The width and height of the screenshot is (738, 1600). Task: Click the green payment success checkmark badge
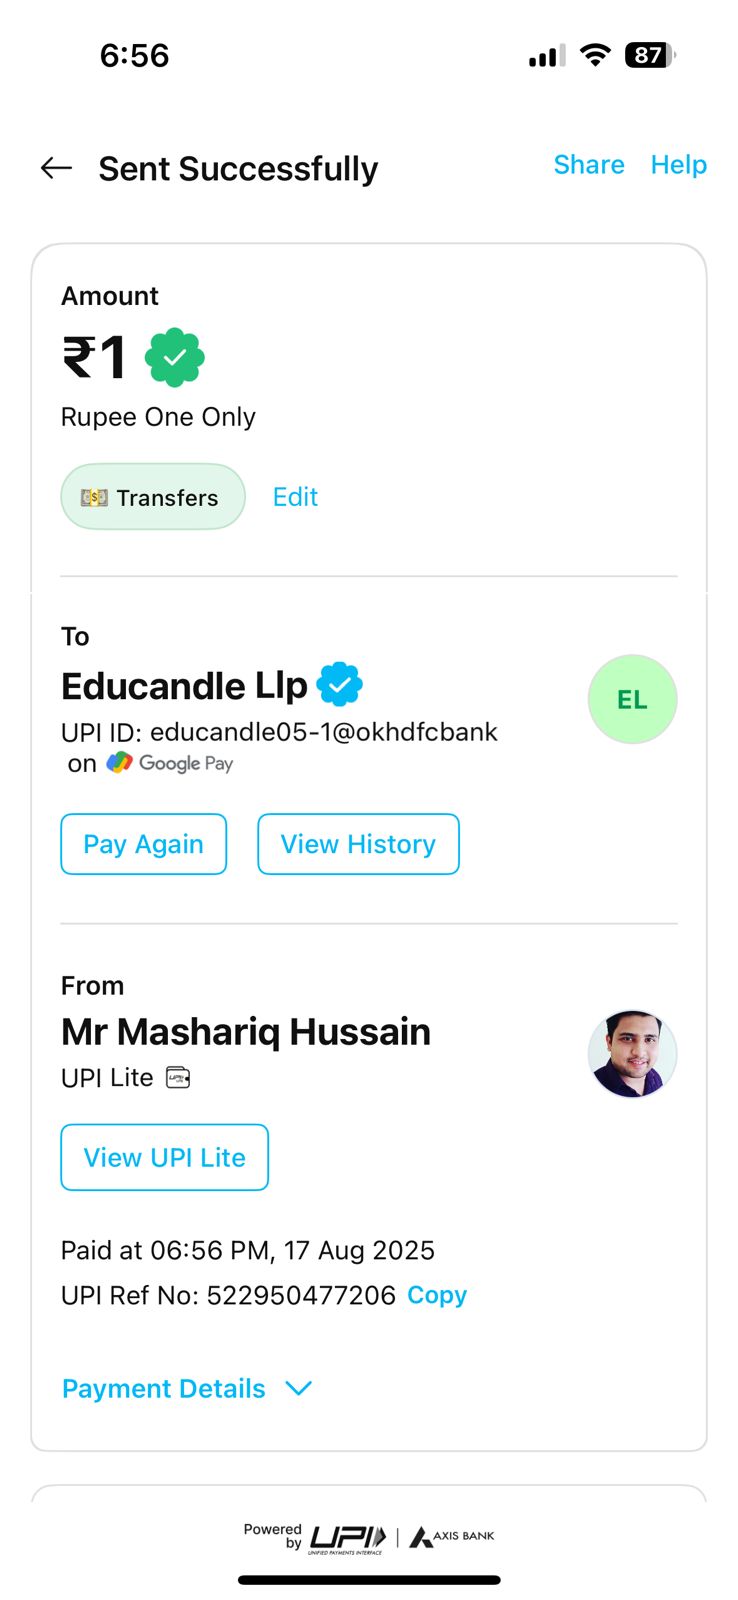(x=175, y=357)
